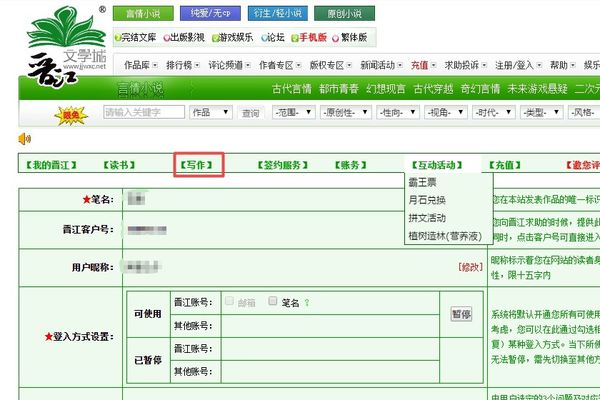Click the blurred 晋江客户号 number
This screenshot has height=400, width=600.
click(x=147, y=230)
